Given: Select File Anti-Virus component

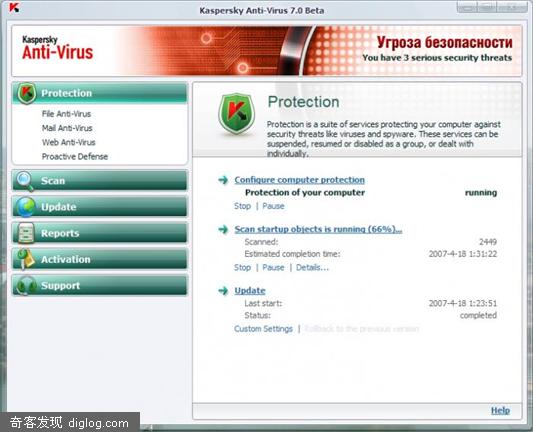Looking at the screenshot, I should point(66,114).
